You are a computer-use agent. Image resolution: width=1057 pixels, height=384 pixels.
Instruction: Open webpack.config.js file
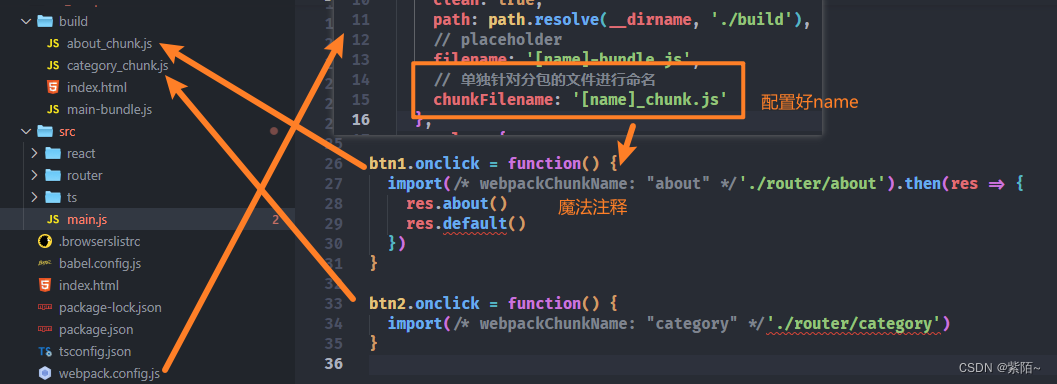[x=109, y=373]
